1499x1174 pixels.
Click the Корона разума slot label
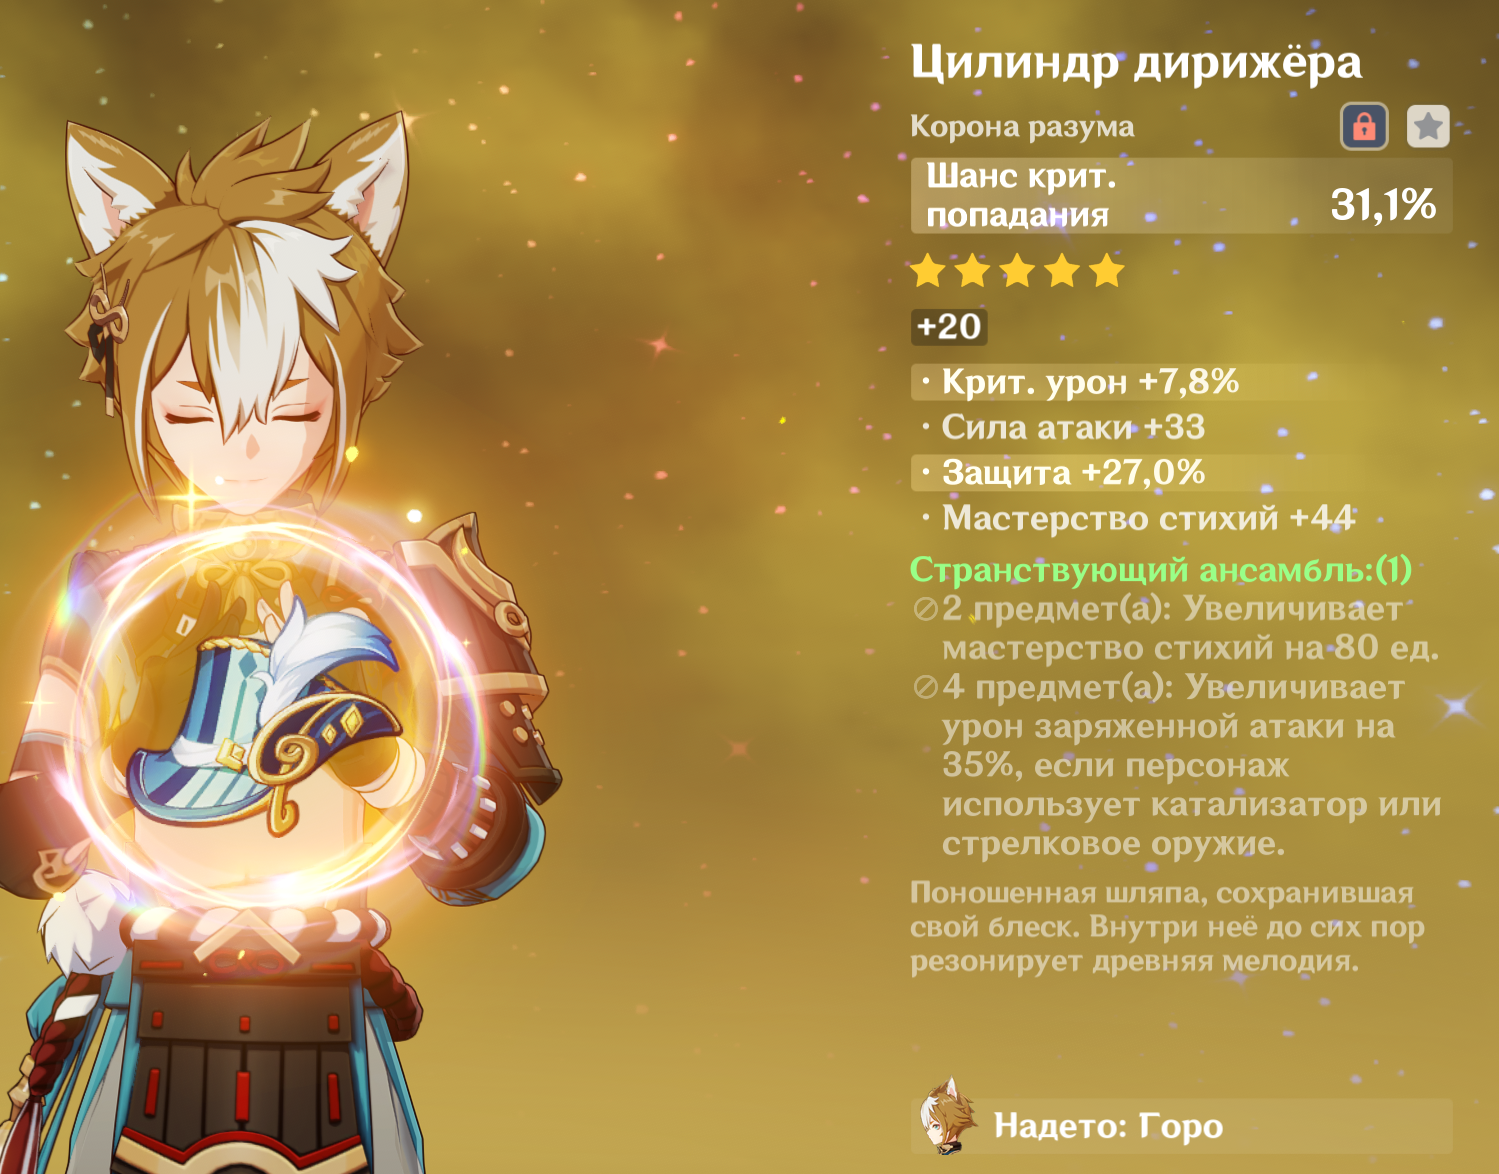pos(1022,127)
